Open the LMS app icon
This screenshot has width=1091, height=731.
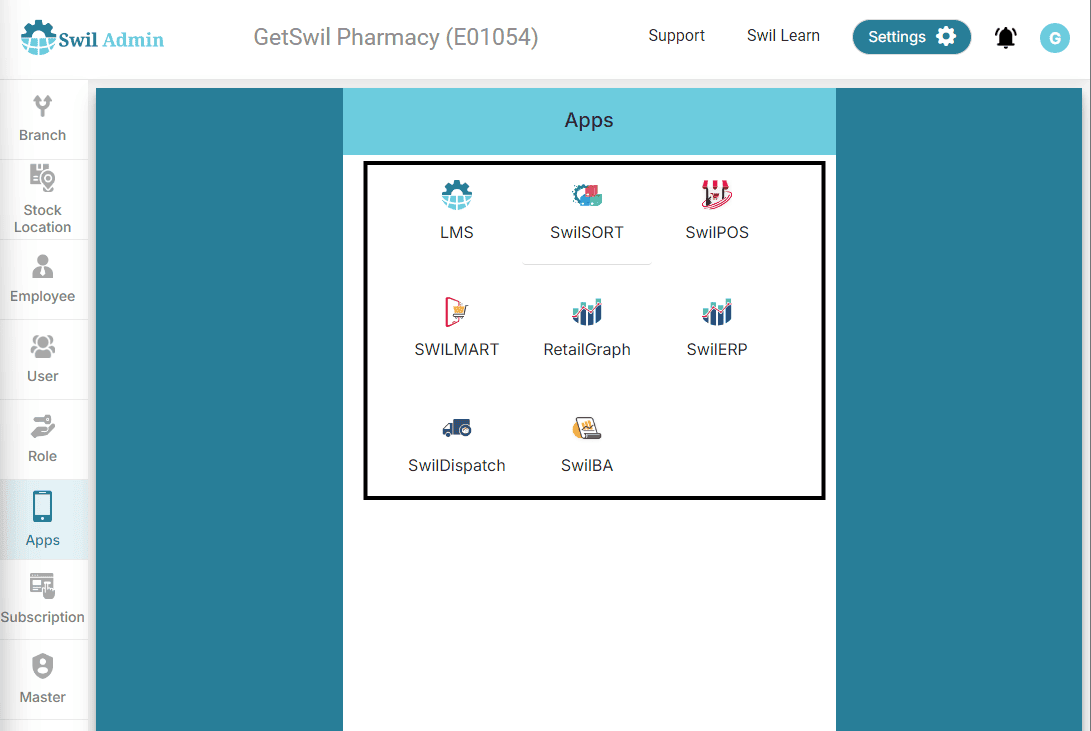[x=456, y=196]
